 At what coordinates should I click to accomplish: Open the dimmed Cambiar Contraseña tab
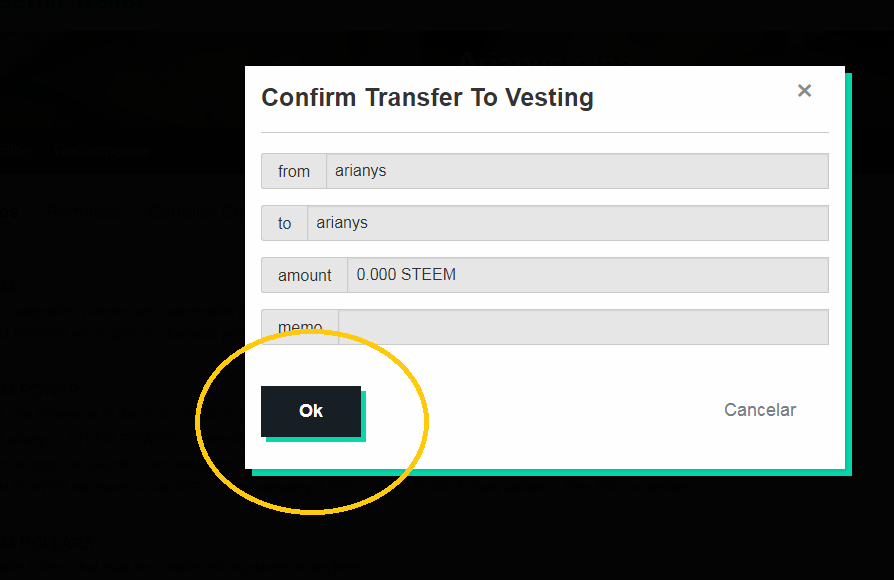coord(196,212)
